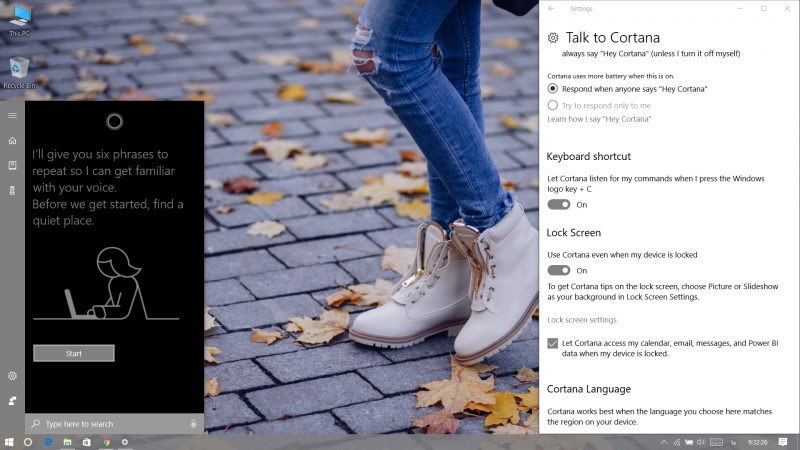Open the Cortana Devices icon in the sidebar
This screenshot has width=800, height=450.
(x=12, y=190)
